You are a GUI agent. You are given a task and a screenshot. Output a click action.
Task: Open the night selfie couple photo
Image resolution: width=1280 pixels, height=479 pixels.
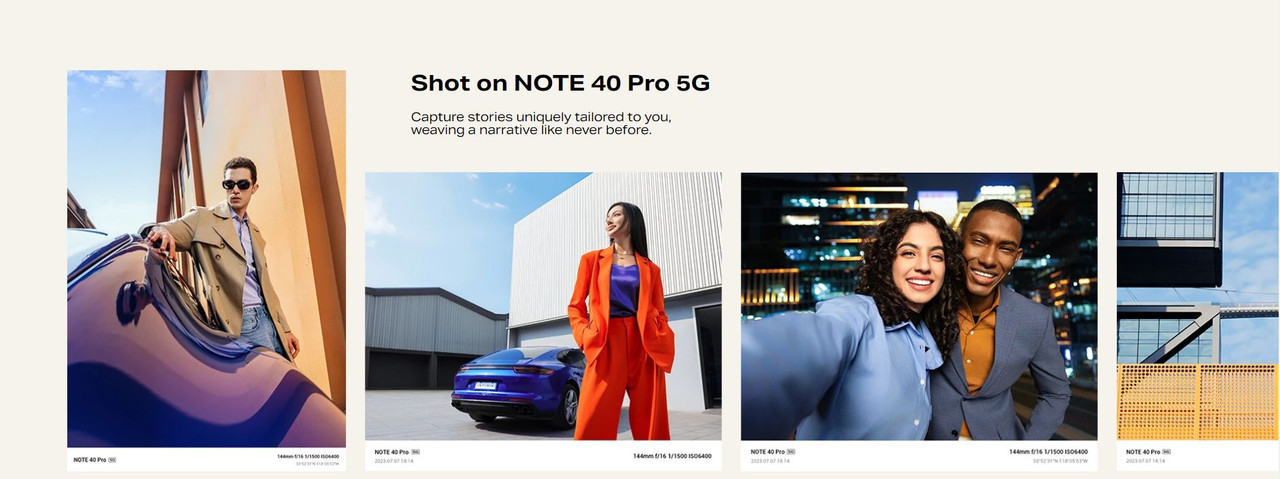pyautogui.click(x=919, y=306)
